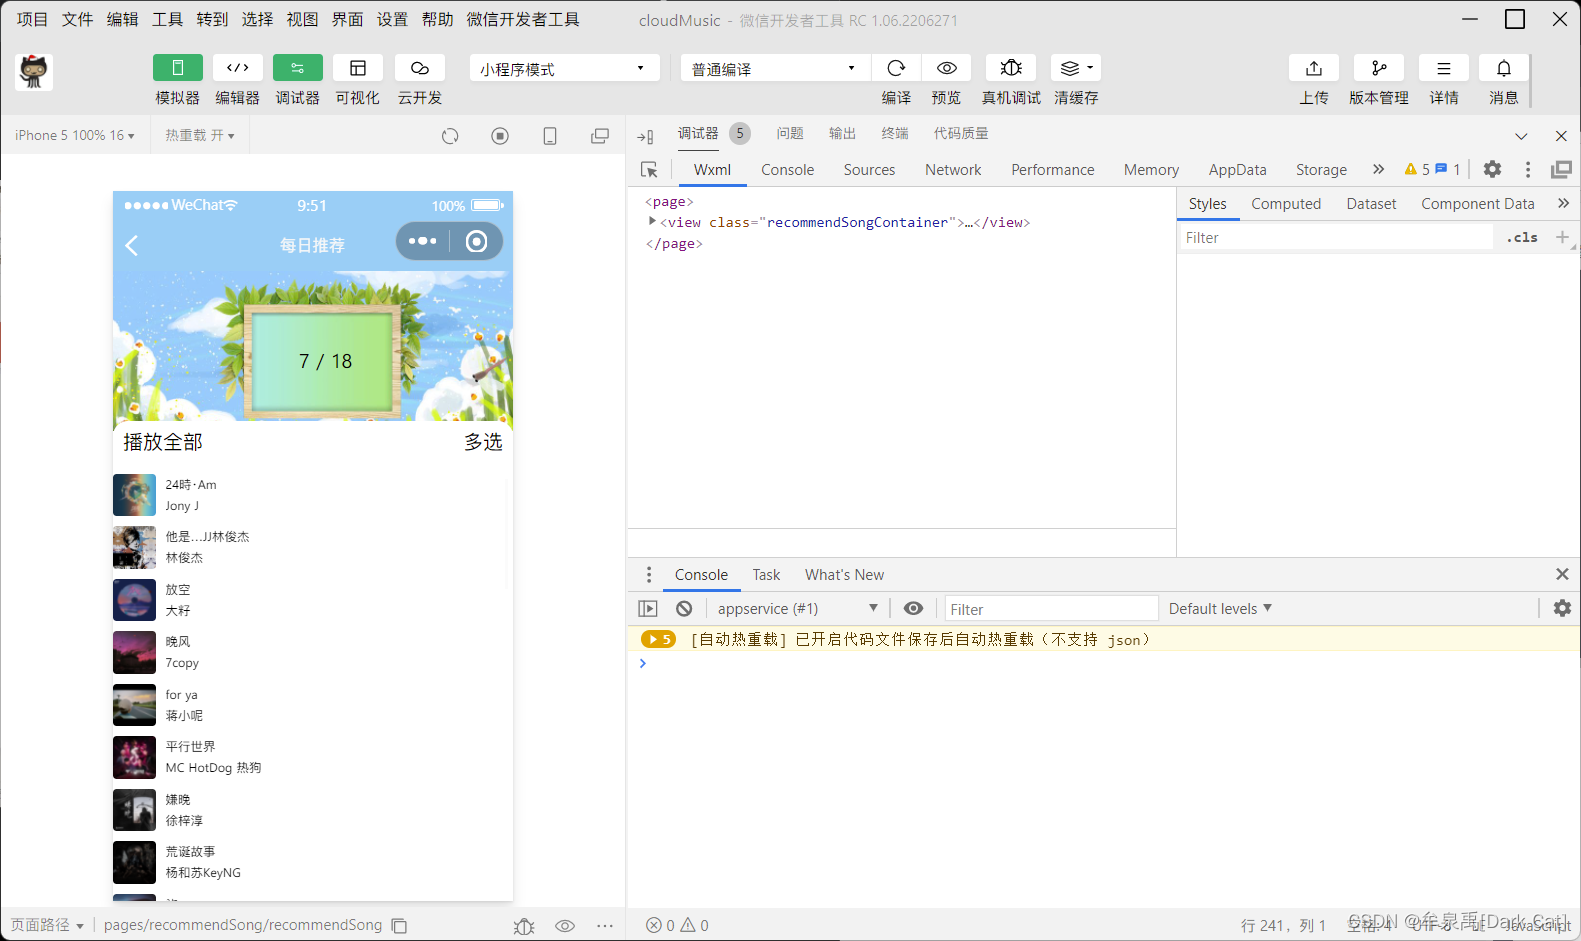Switch to the 终端 tab
The height and width of the screenshot is (941, 1581).
[895, 133]
